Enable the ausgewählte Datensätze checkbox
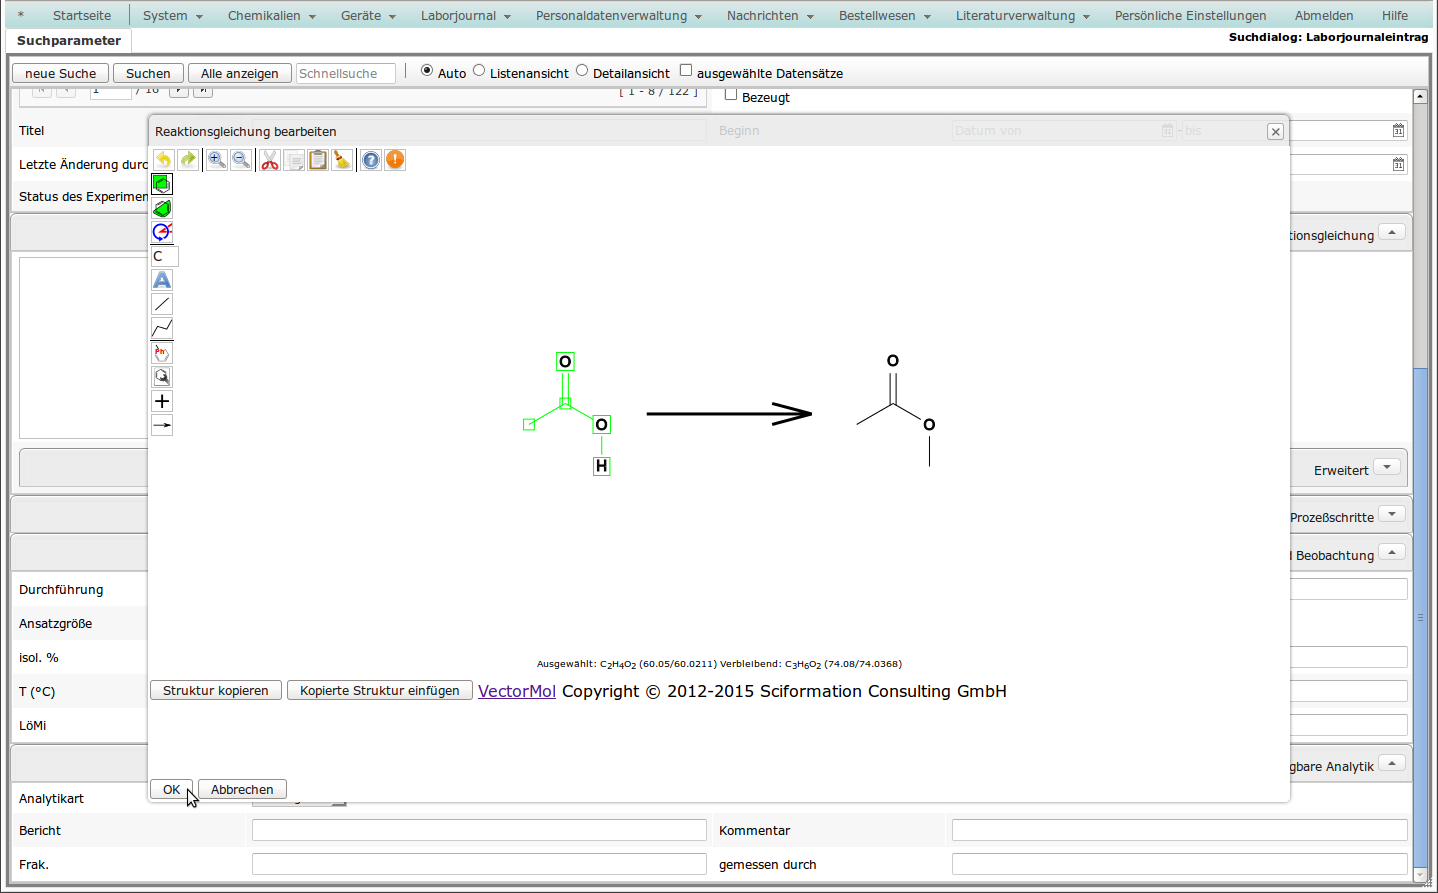This screenshot has height=893, width=1438. click(x=686, y=70)
